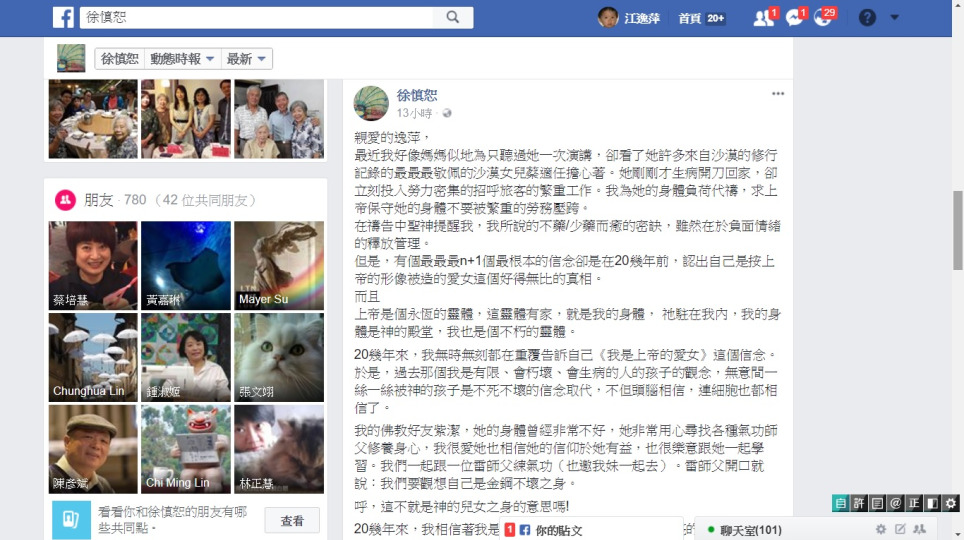Open the 聊天室(101) chat tab
964x540 pixels.
tap(751, 530)
